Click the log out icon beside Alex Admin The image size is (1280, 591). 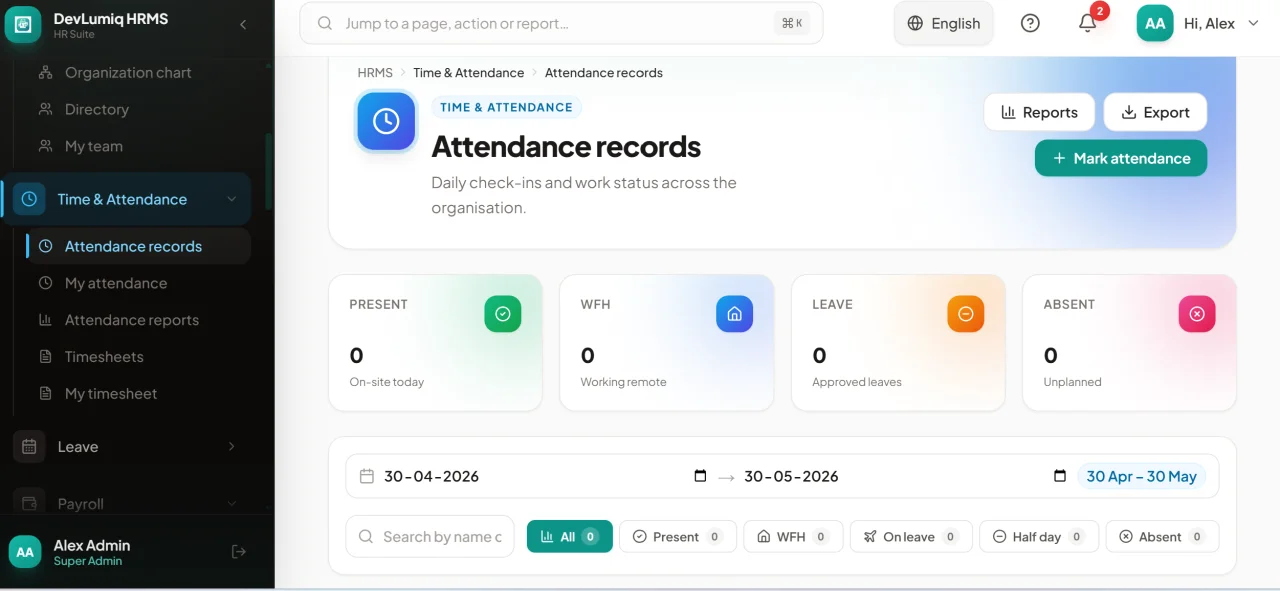tap(239, 551)
